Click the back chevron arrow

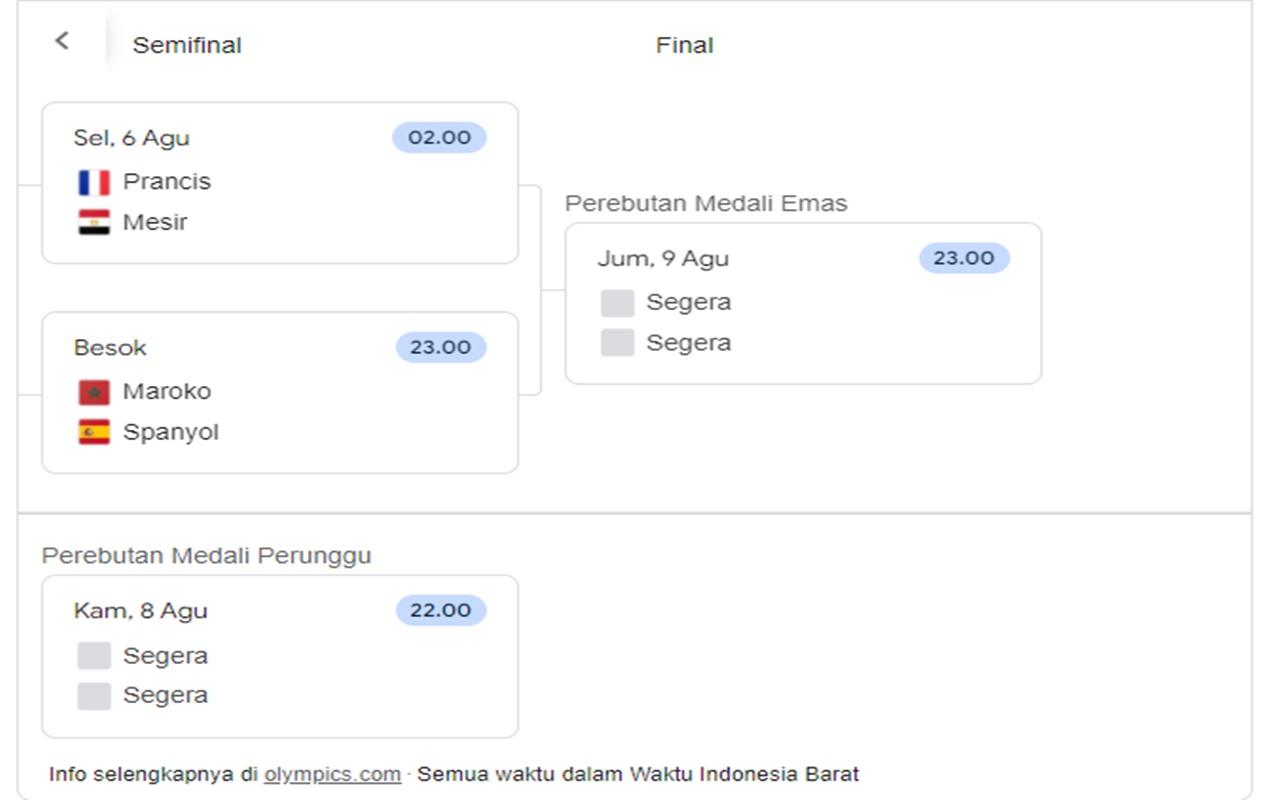(62, 41)
